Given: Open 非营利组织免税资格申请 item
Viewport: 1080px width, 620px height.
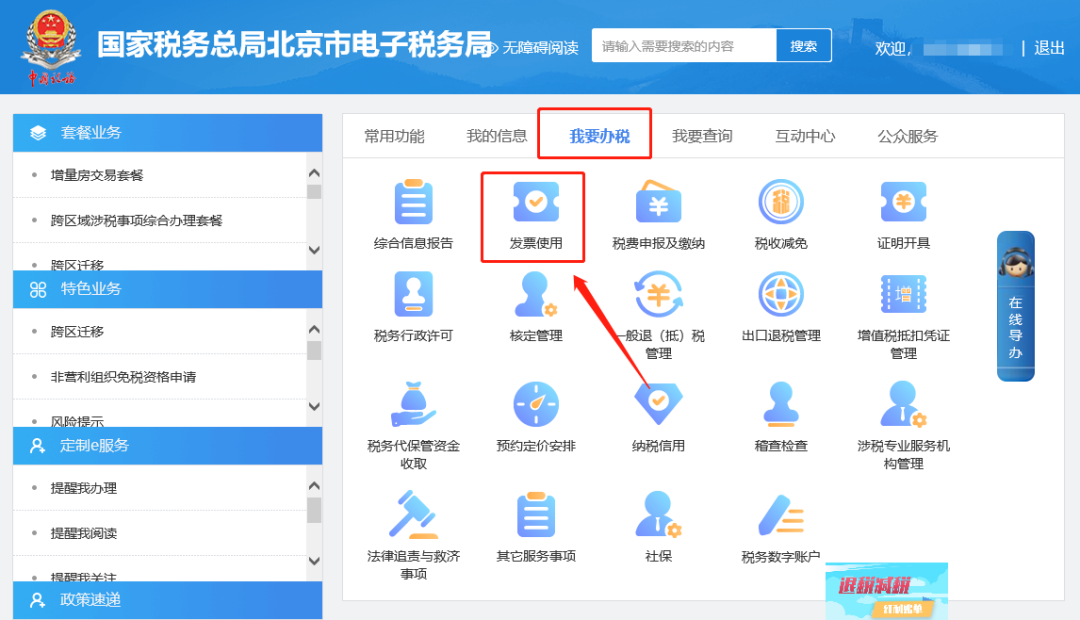Looking at the screenshot, I should 123,377.
